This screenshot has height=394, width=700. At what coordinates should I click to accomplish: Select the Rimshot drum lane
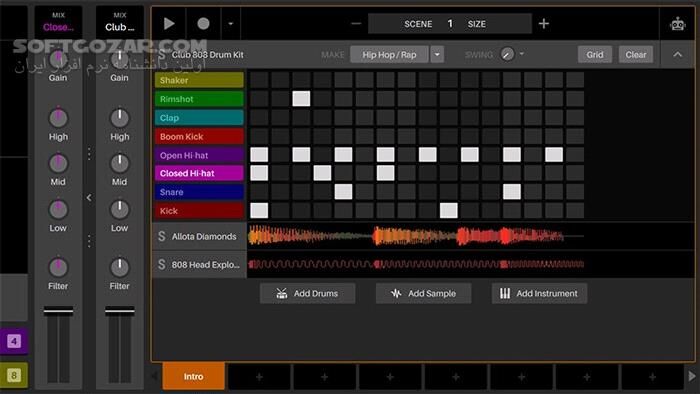tap(199, 99)
